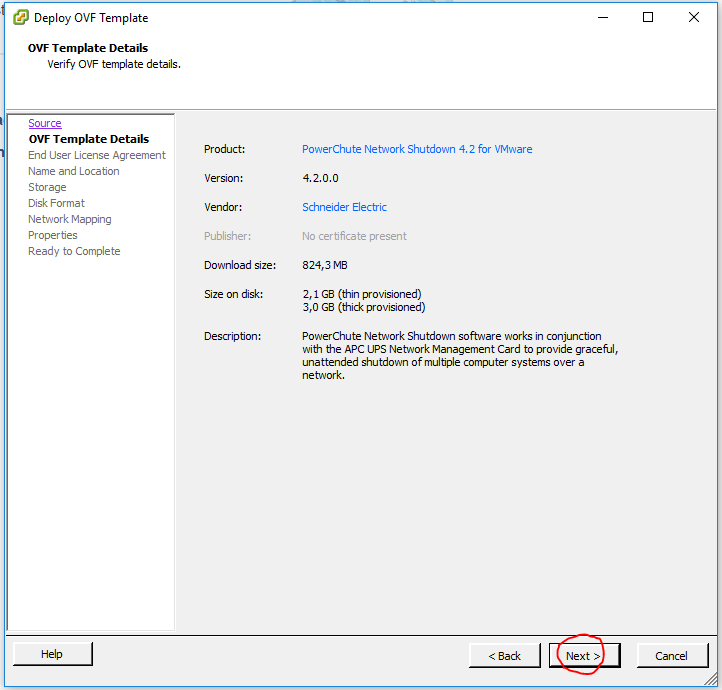This screenshot has width=722, height=690.
Task: Click the Version: label
Action: [223, 178]
